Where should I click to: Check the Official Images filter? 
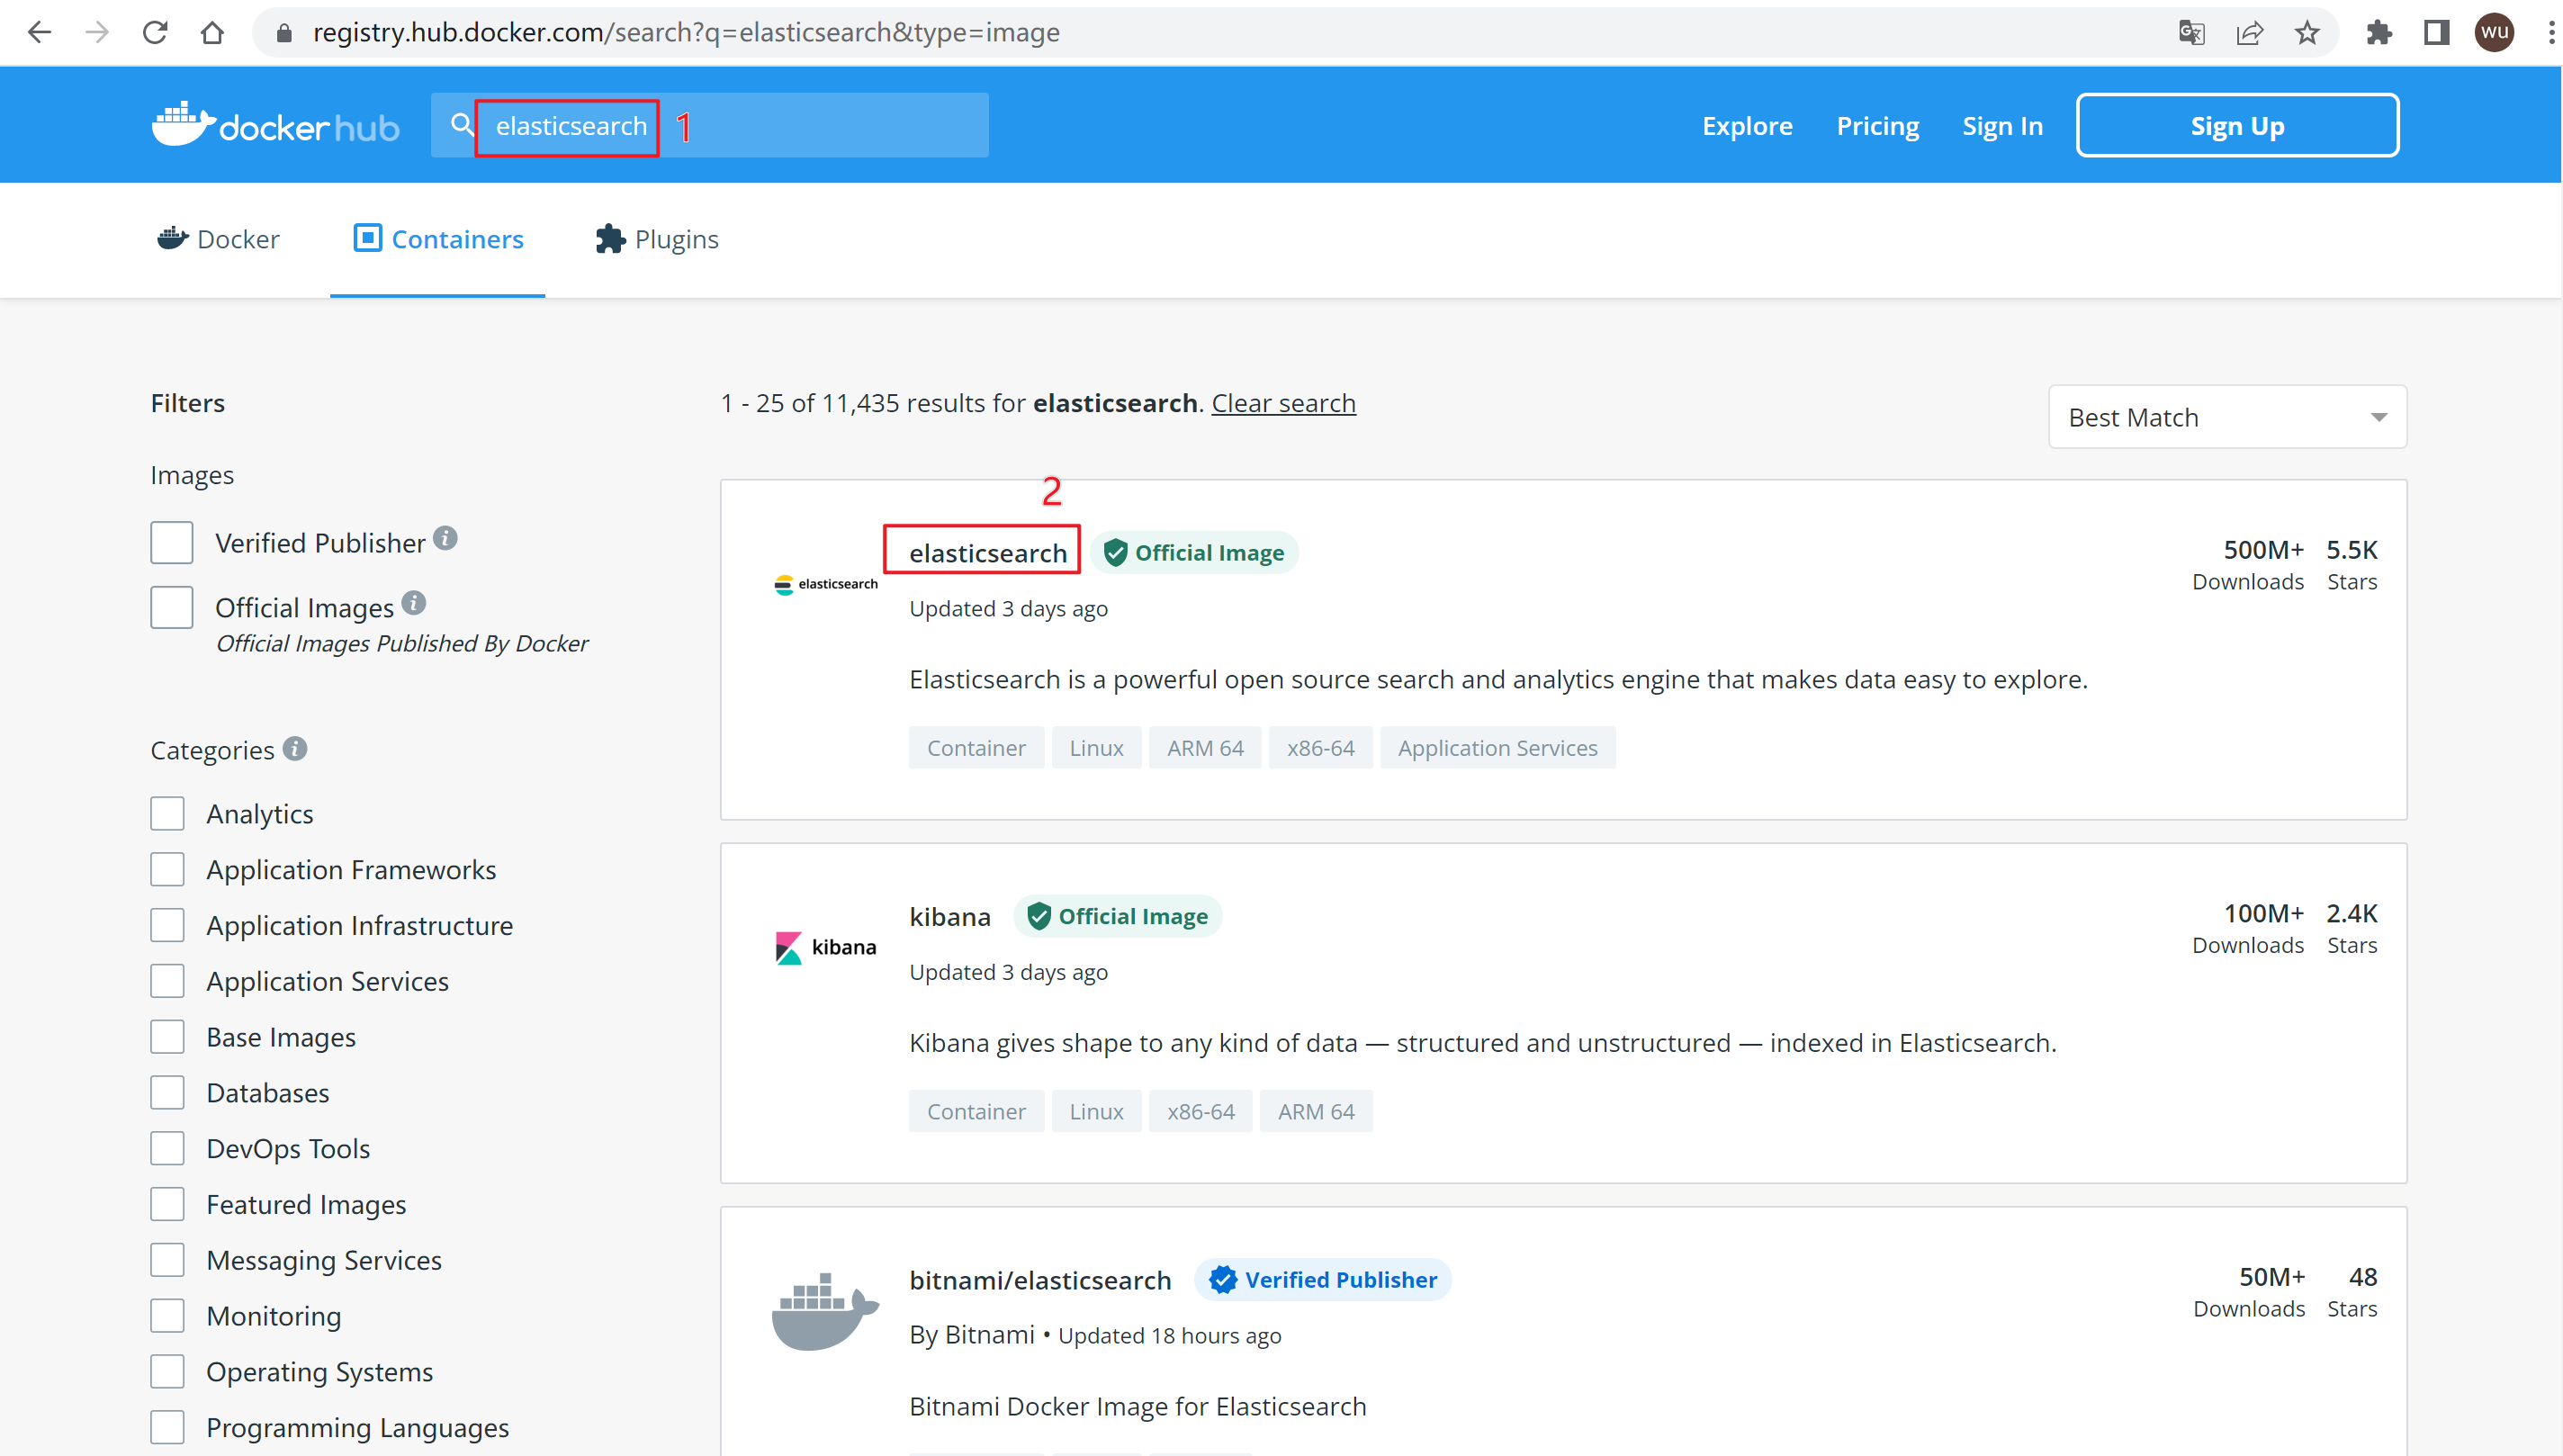(172, 608)
